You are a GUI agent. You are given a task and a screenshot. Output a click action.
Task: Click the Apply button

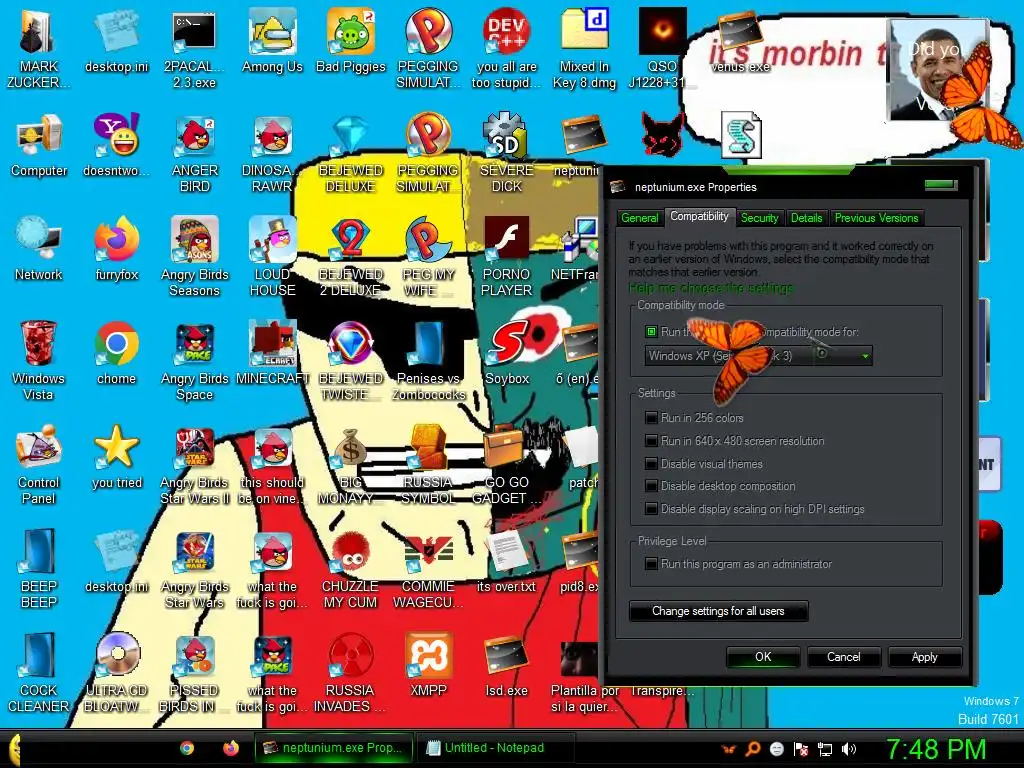click(x=925, y=657)
